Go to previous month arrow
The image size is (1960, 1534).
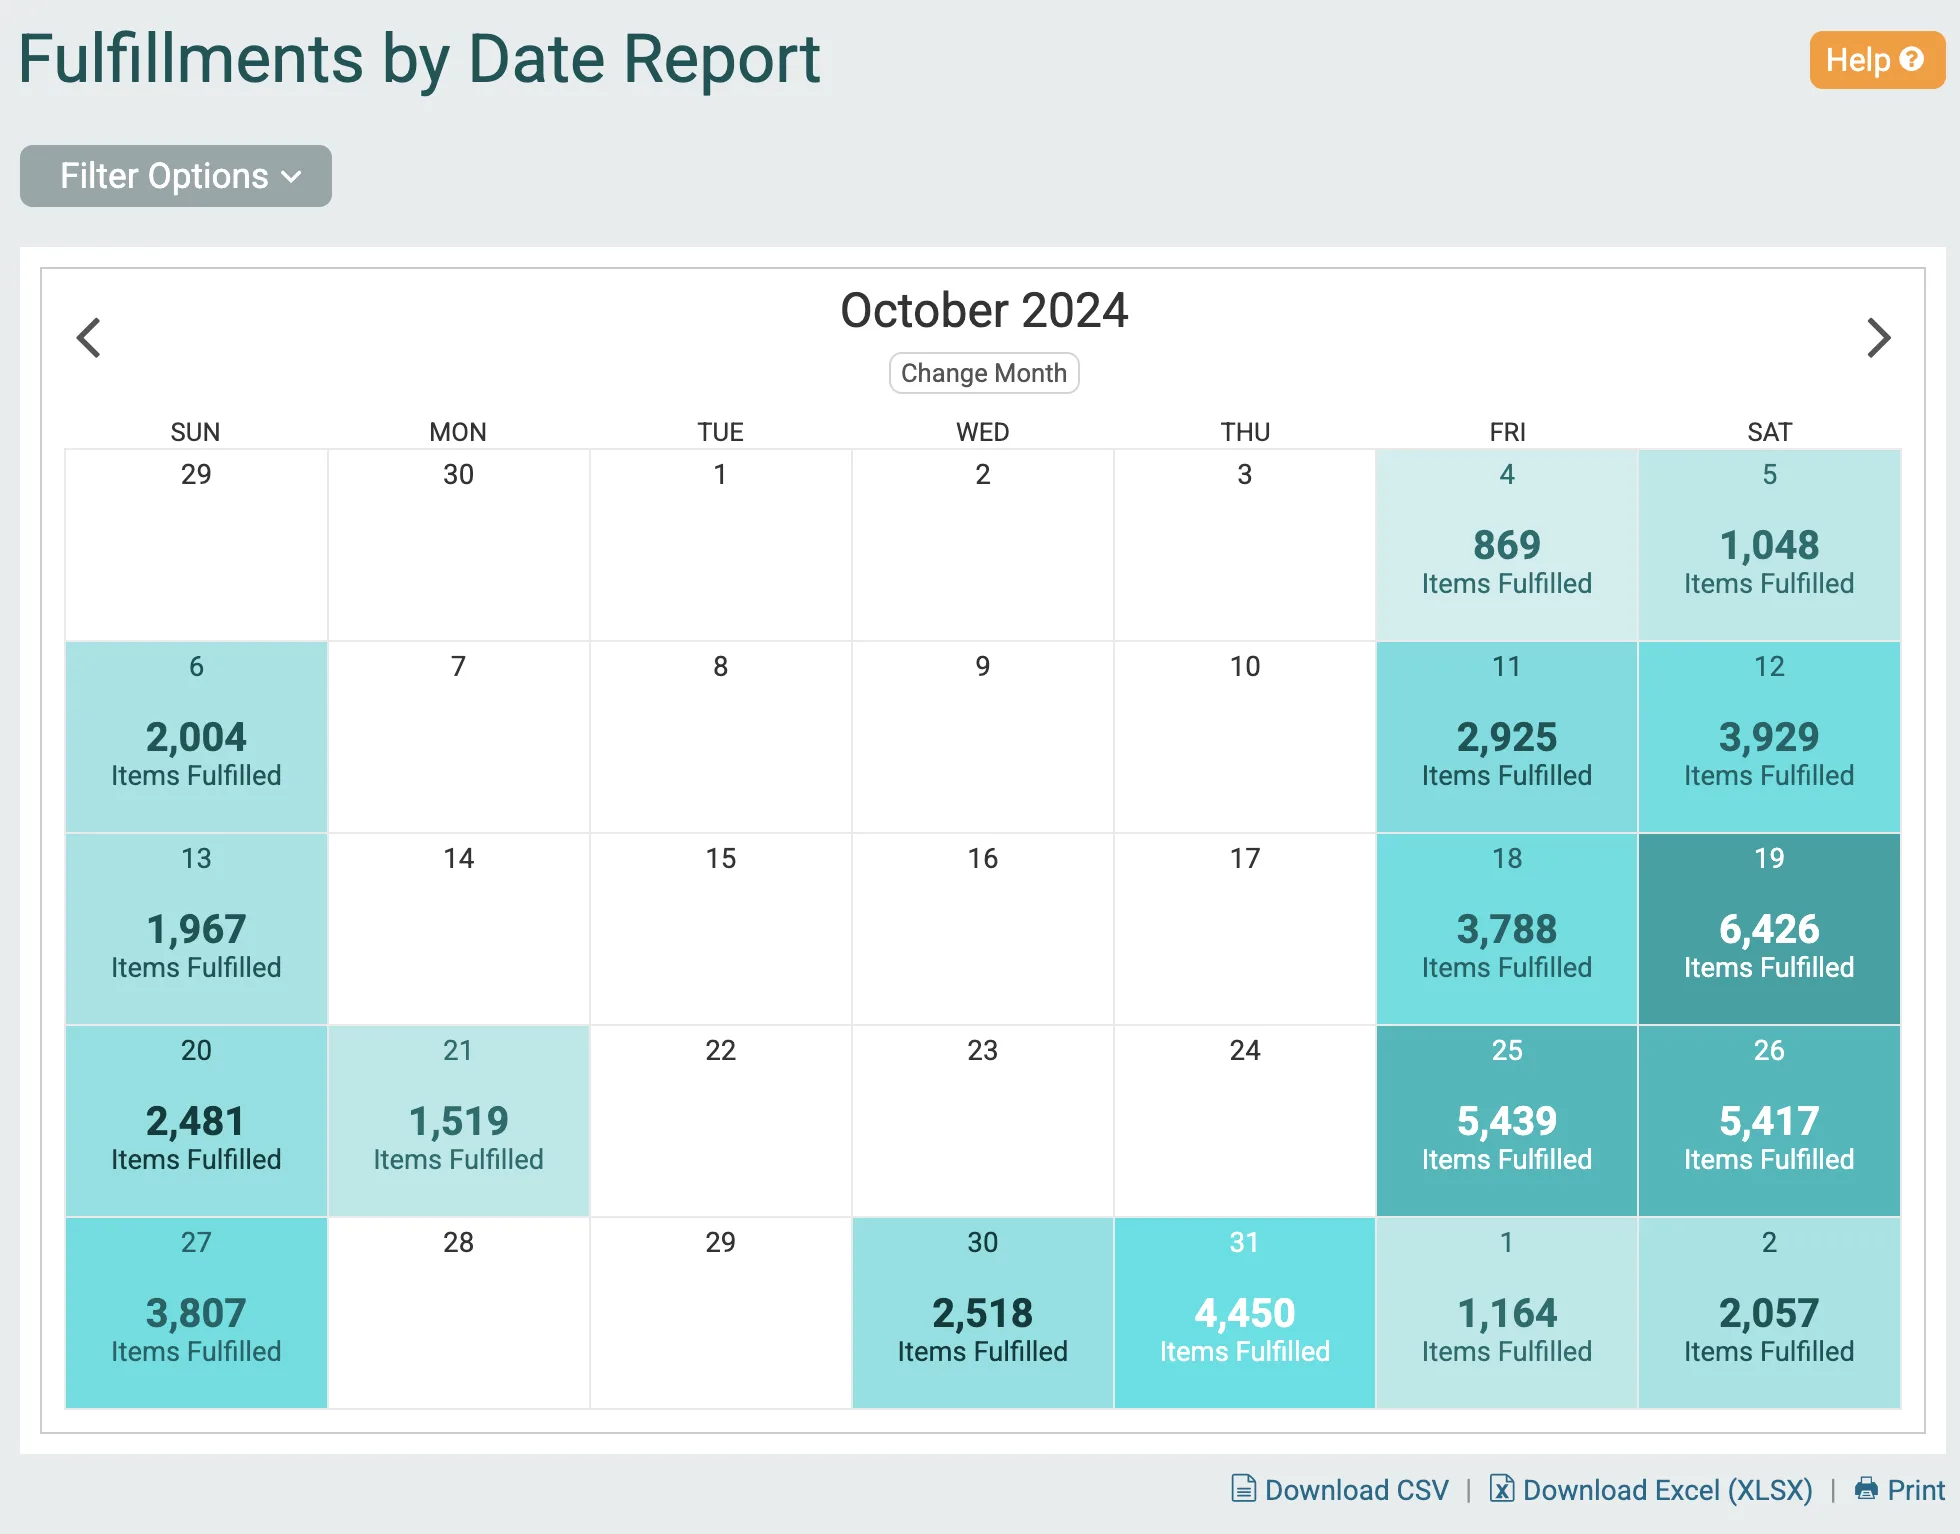89,338
